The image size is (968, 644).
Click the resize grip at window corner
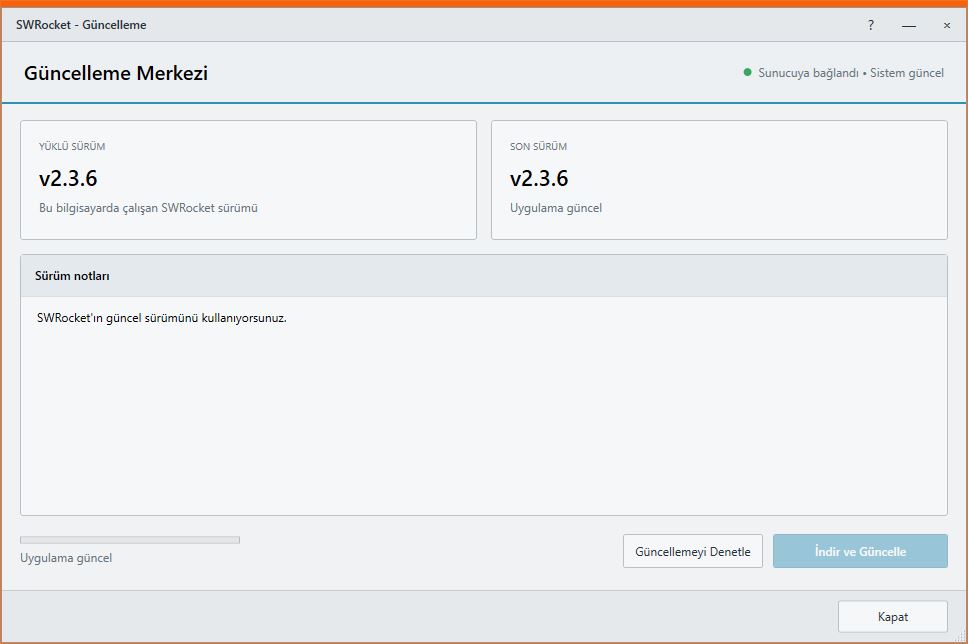click(x=961, y=637)
